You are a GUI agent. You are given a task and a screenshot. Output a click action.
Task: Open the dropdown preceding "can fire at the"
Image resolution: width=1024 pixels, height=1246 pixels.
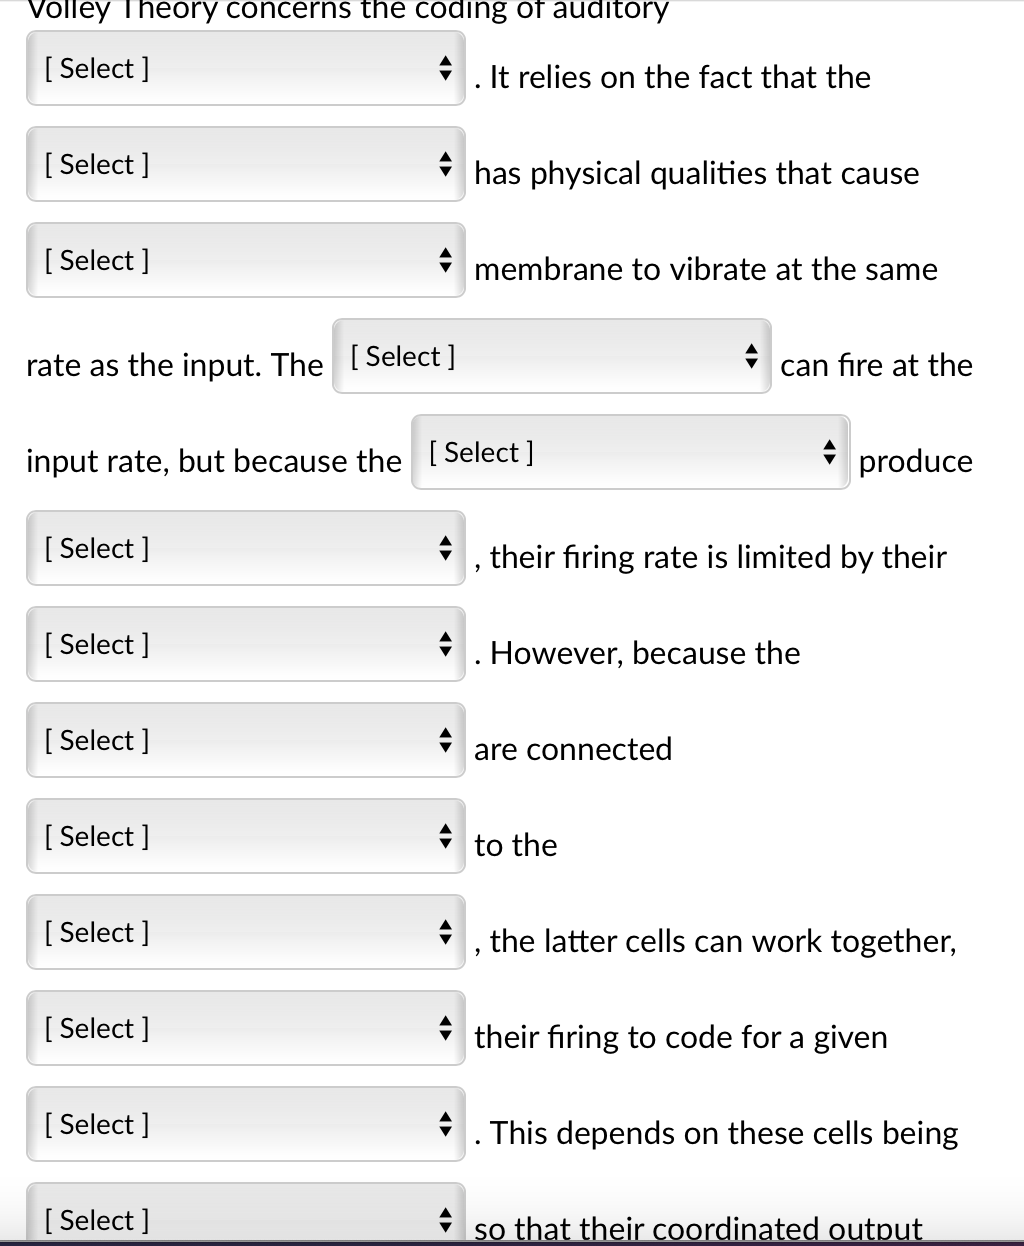[x=551, y=357]
